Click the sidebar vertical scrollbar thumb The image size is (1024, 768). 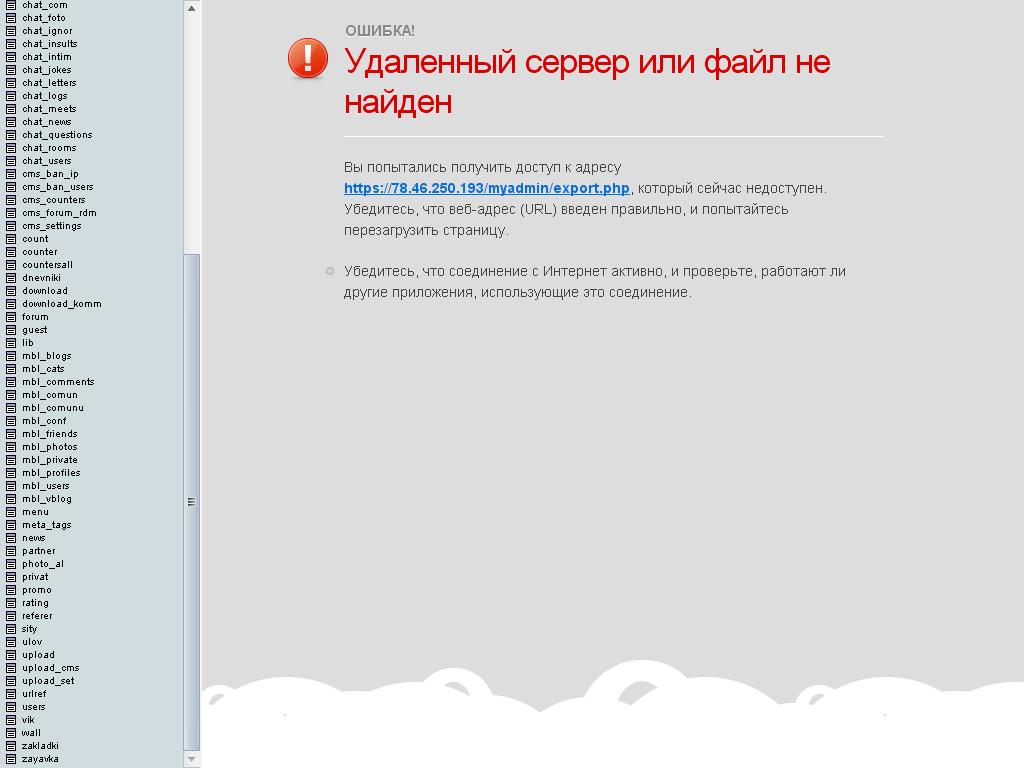coord(192,501)
